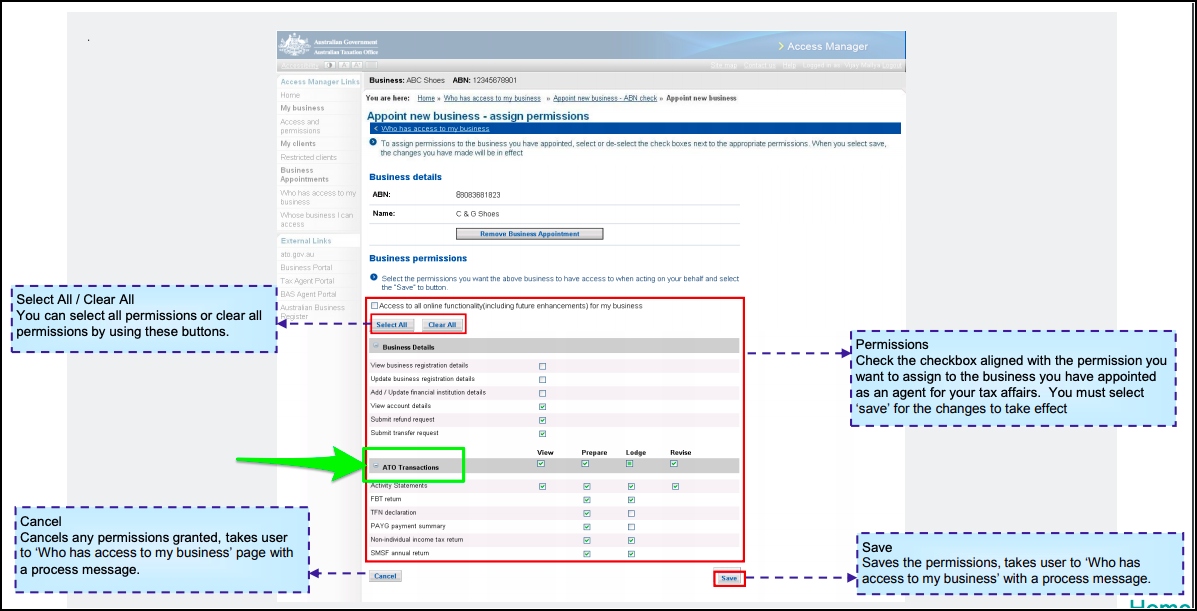Click the Access Manager arrow in header

point(781,47)
